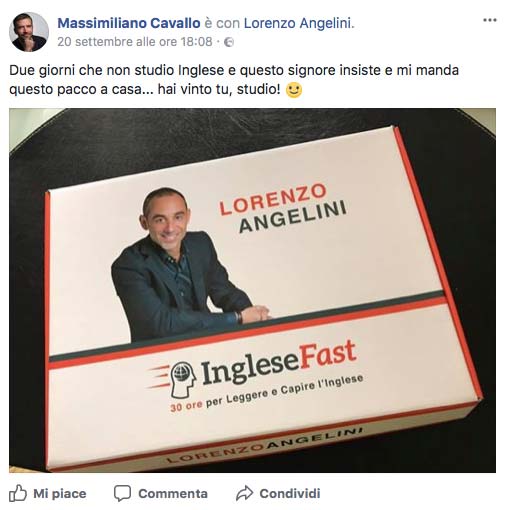Click the portrait of the man on the box

(187, 263)
